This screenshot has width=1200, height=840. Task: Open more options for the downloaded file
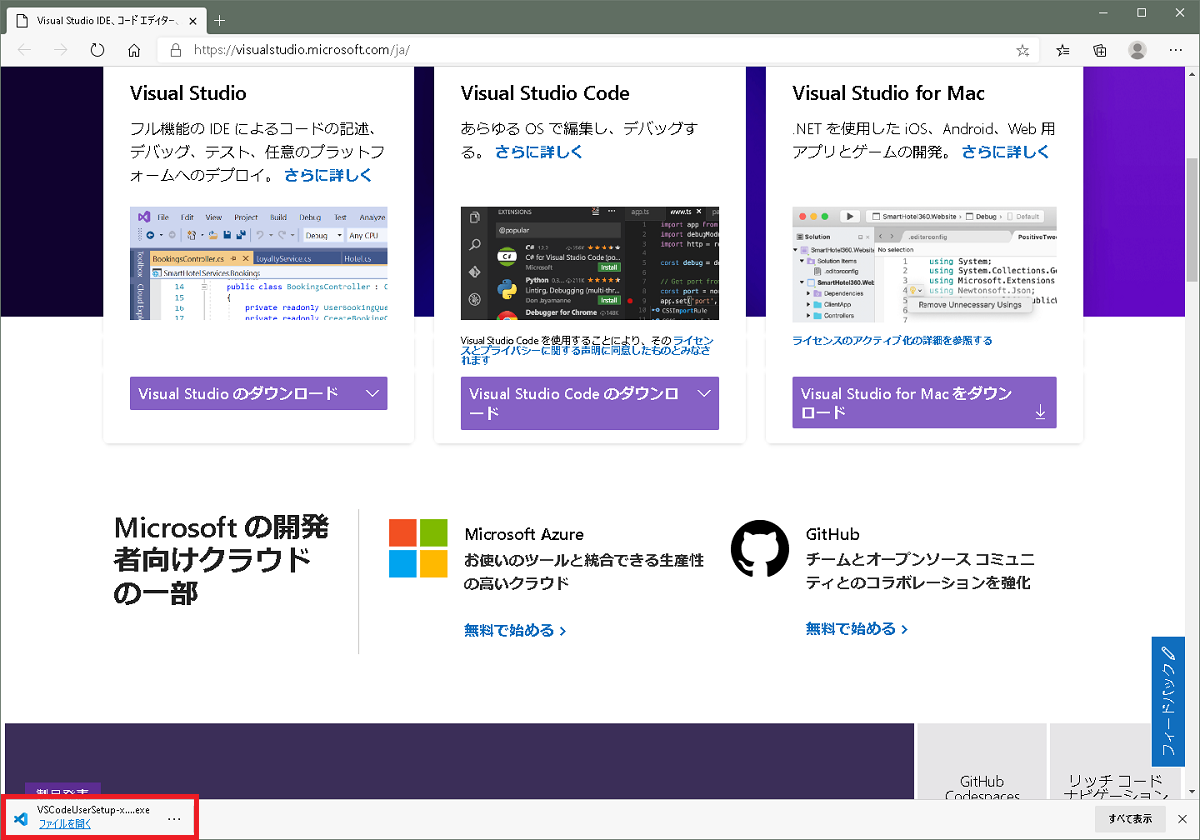[x=173, y=819]
